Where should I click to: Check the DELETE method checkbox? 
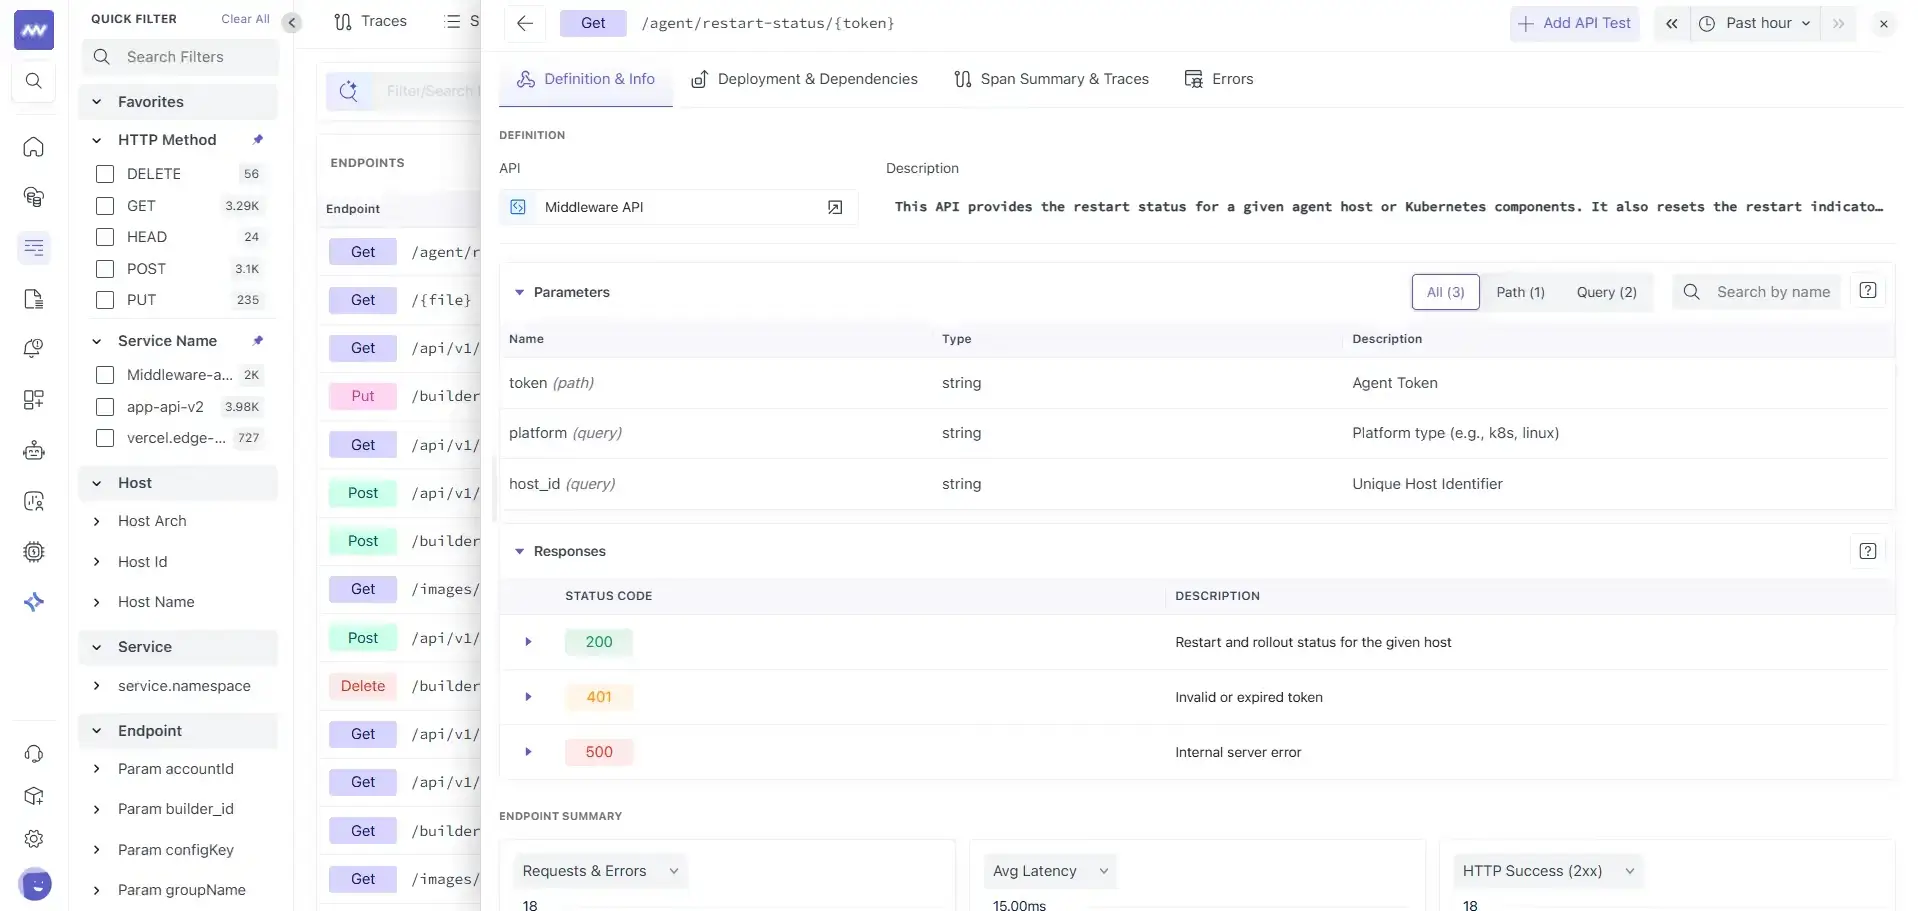pyautogui.click(x=105, y=174)
